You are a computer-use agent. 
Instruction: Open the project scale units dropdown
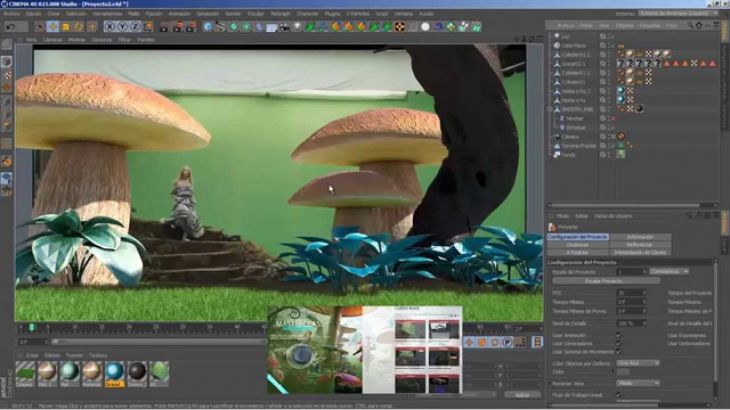click(x=669, y=271)
